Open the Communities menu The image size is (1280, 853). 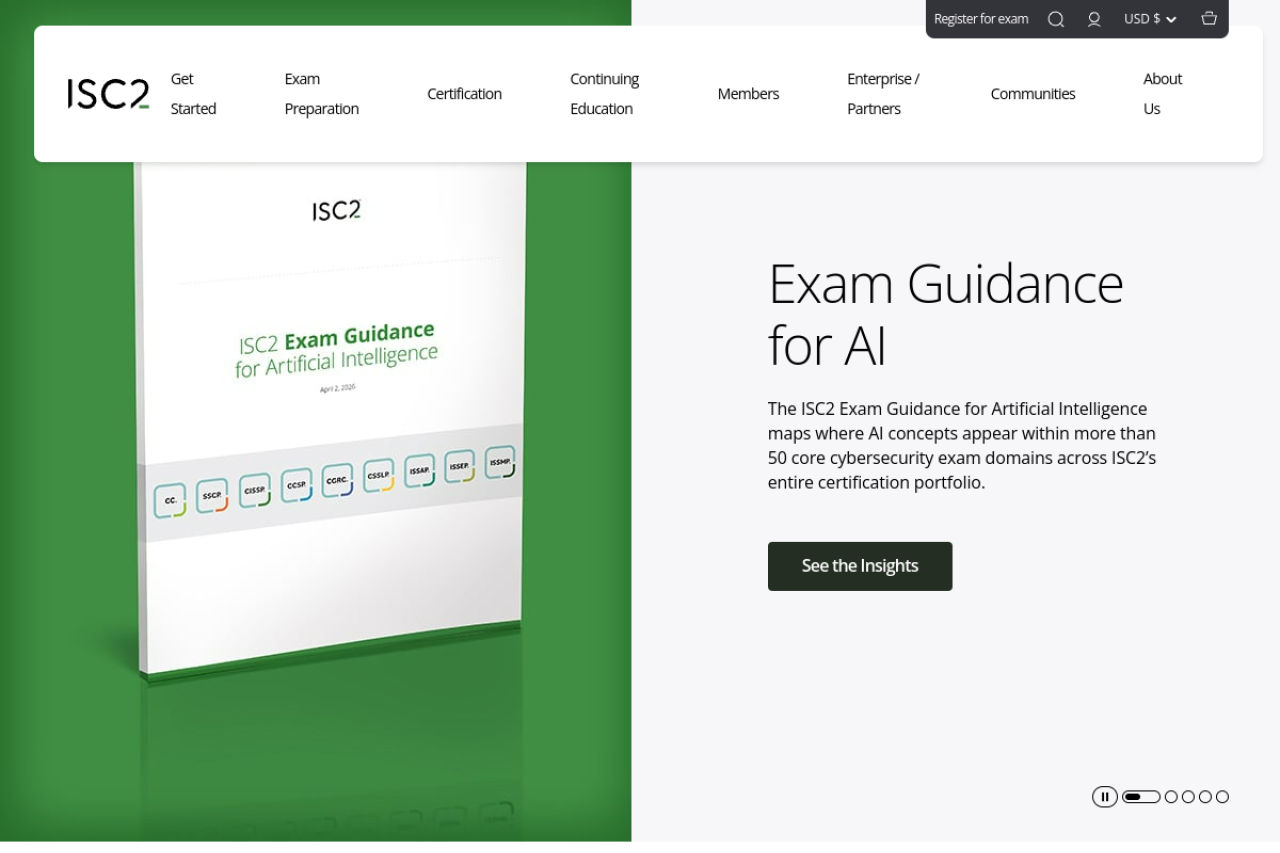coord(1033,94)
